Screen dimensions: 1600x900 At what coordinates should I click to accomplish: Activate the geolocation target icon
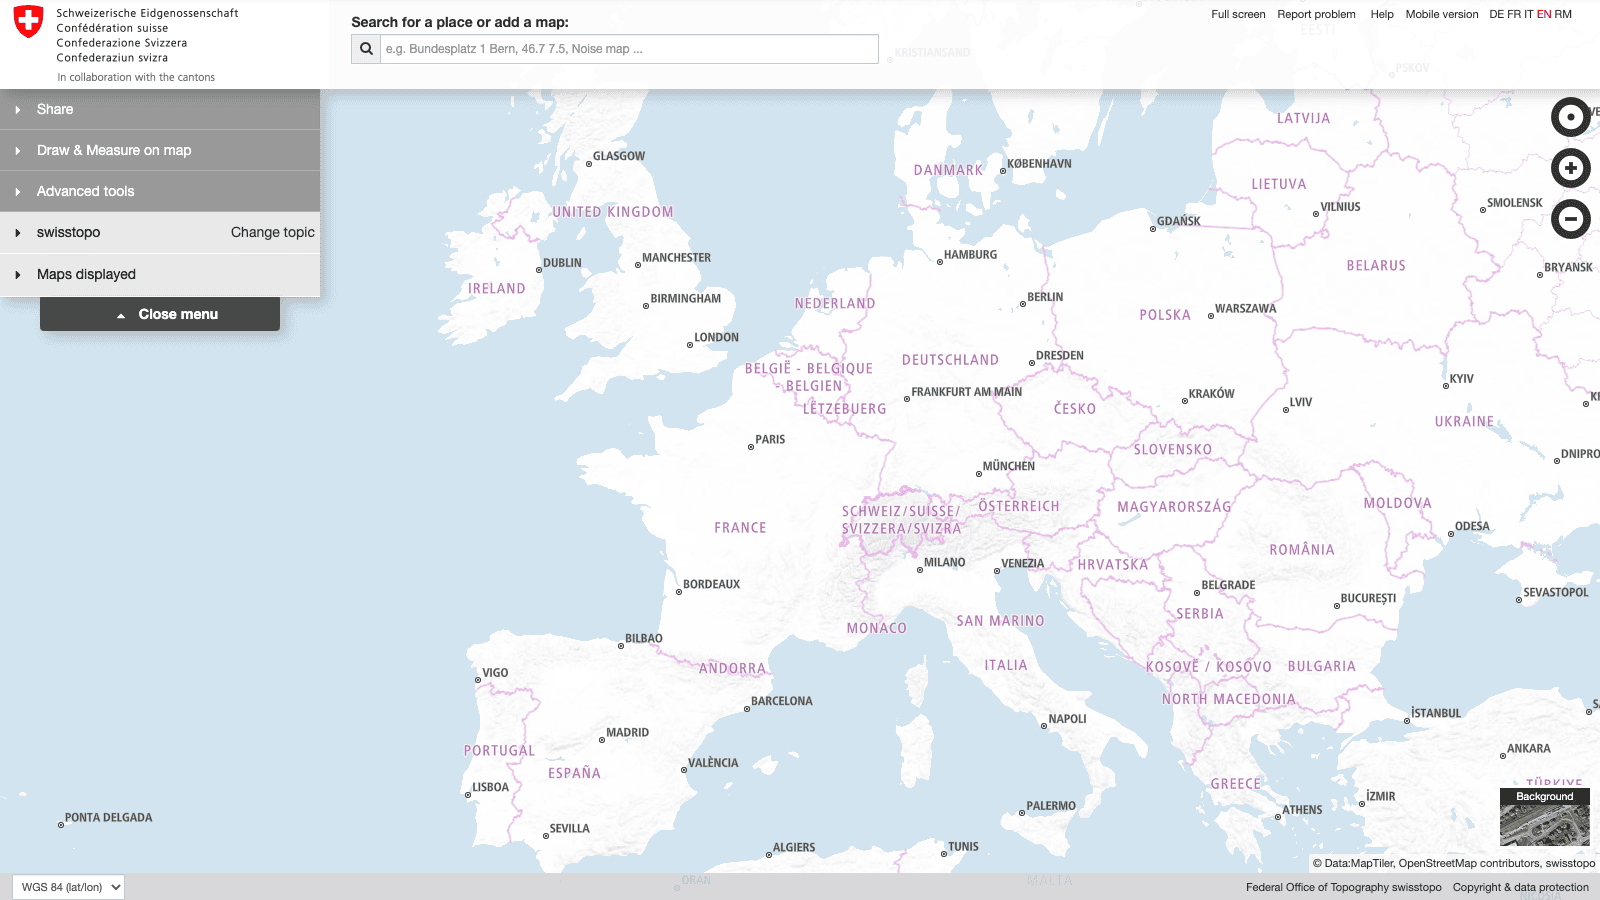[1570, 117]
